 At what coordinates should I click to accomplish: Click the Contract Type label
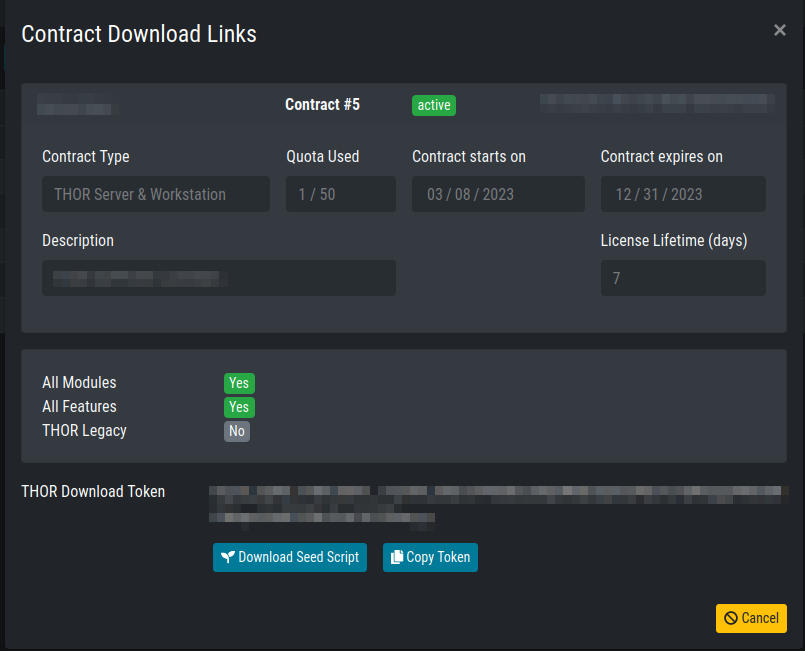tap(86, 157)
